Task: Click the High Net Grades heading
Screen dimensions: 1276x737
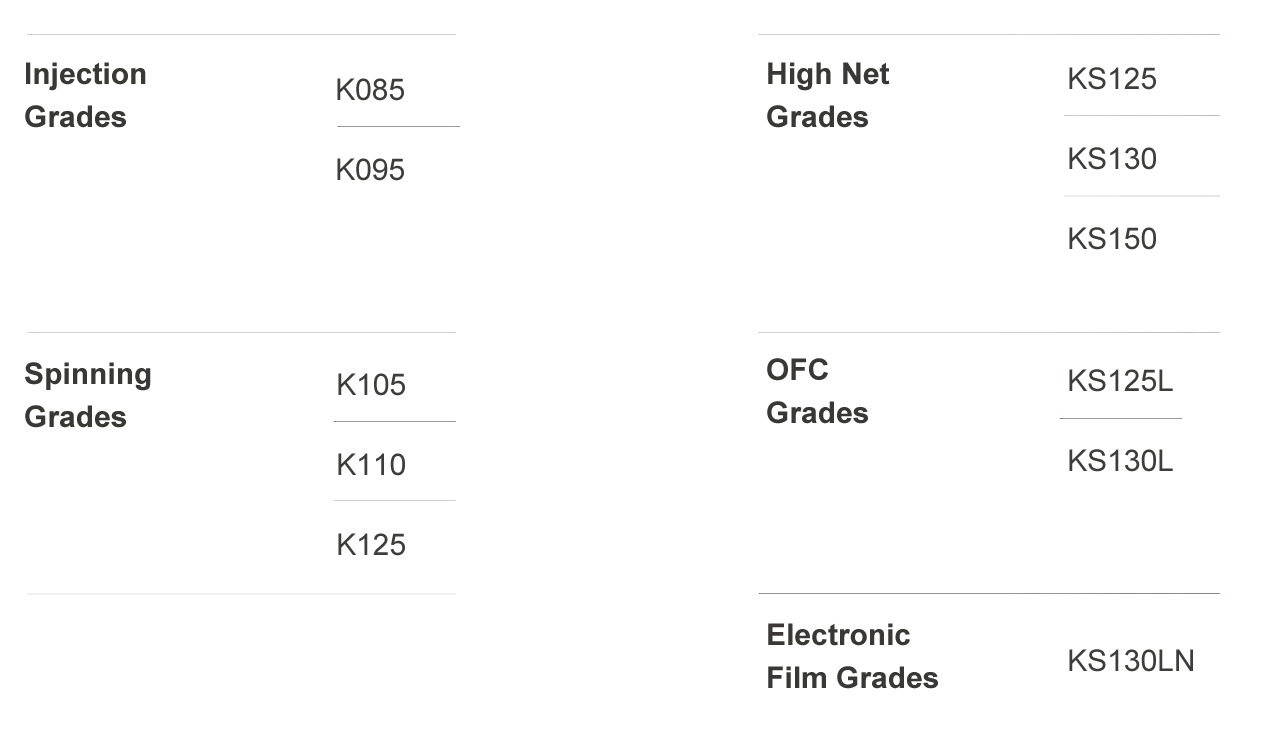Action: pyautogui.click(x=827, y=95)
